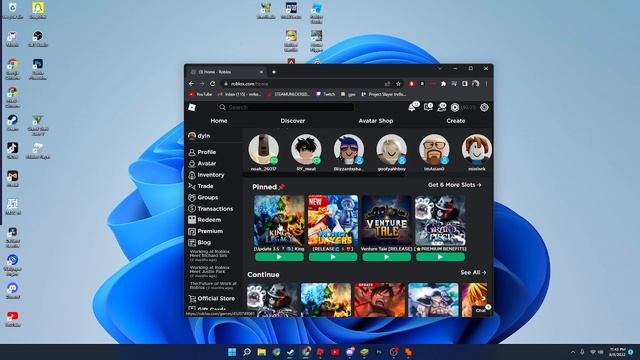640x360 pixels.
Task: Open the browser extensions puzzle icon
Action: click(x=443, y=84)
